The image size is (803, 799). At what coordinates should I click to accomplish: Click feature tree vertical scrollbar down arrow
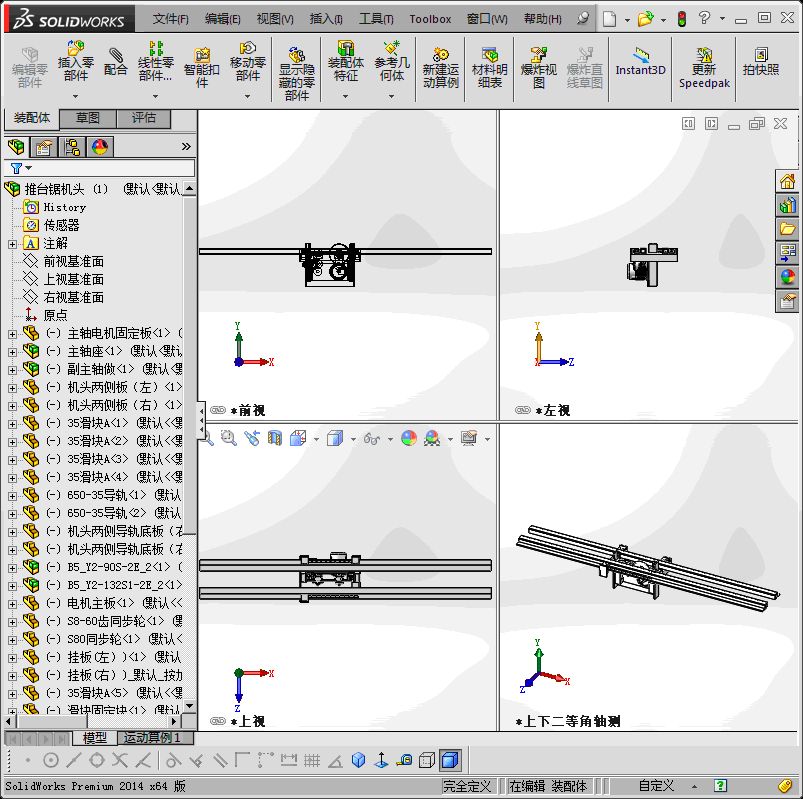[x=189, y=706]
